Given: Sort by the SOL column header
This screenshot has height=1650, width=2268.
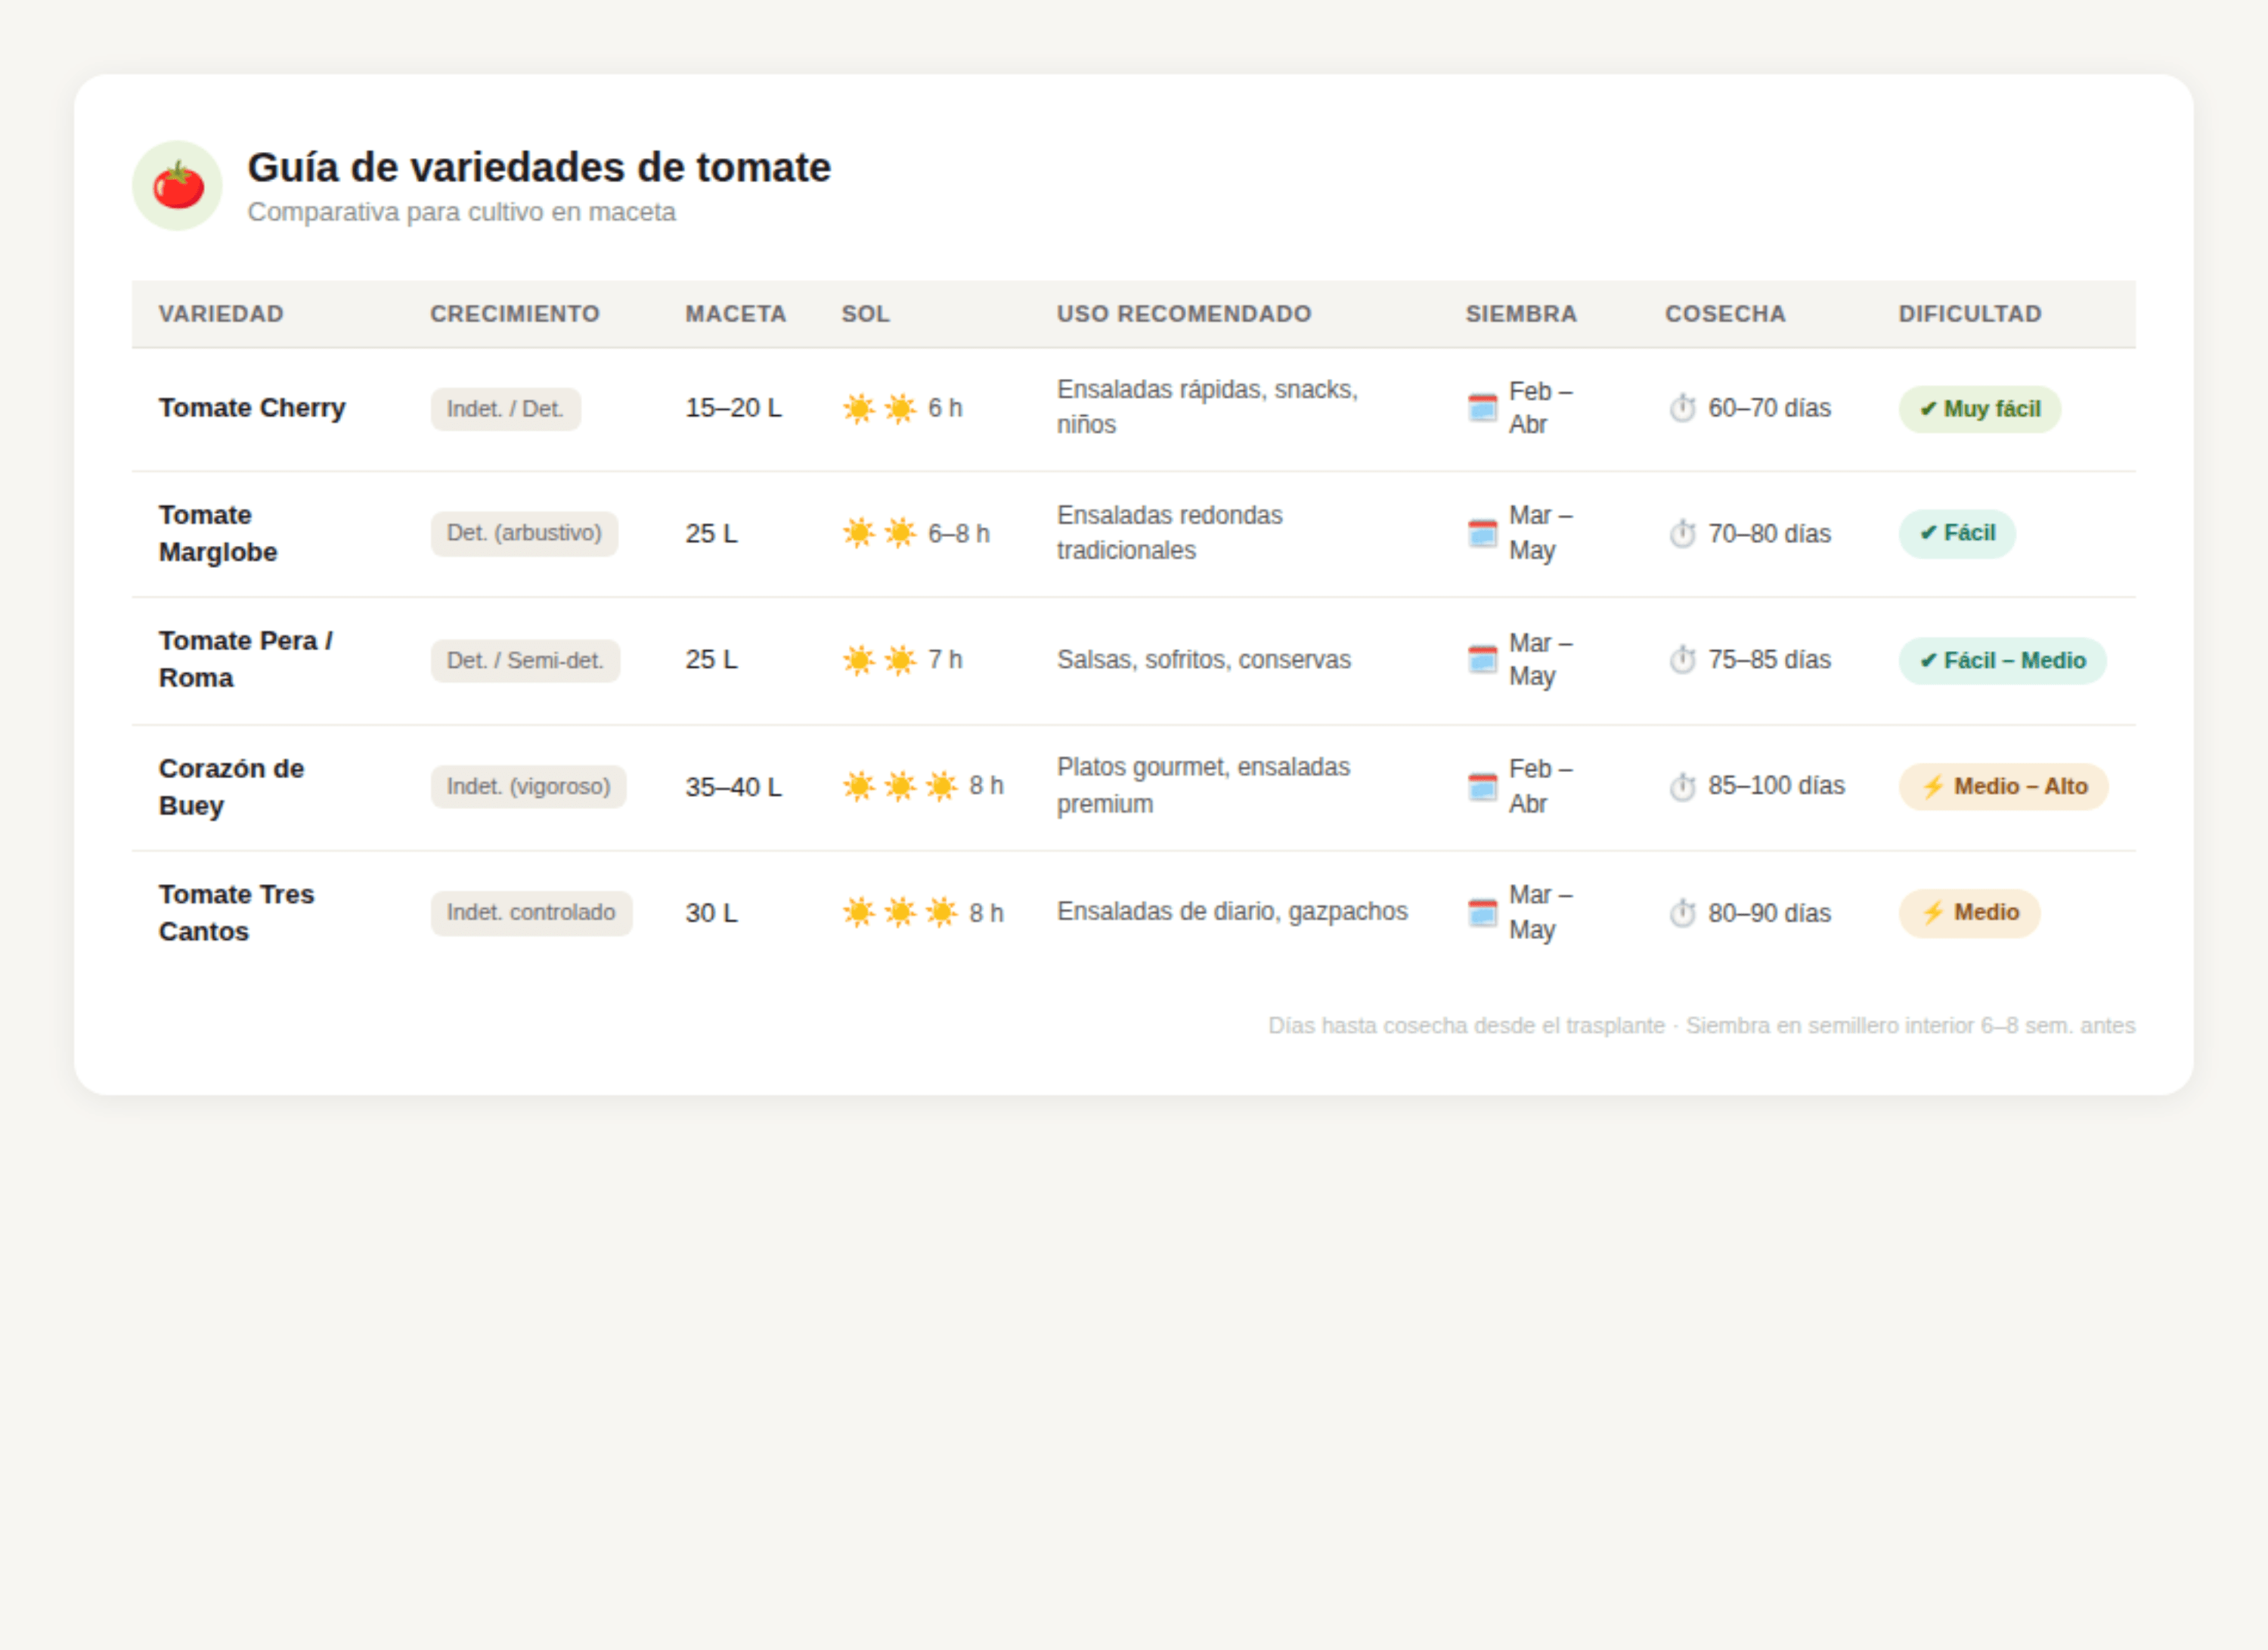Looking at the screenshot, I should click(x=866, y=314).
